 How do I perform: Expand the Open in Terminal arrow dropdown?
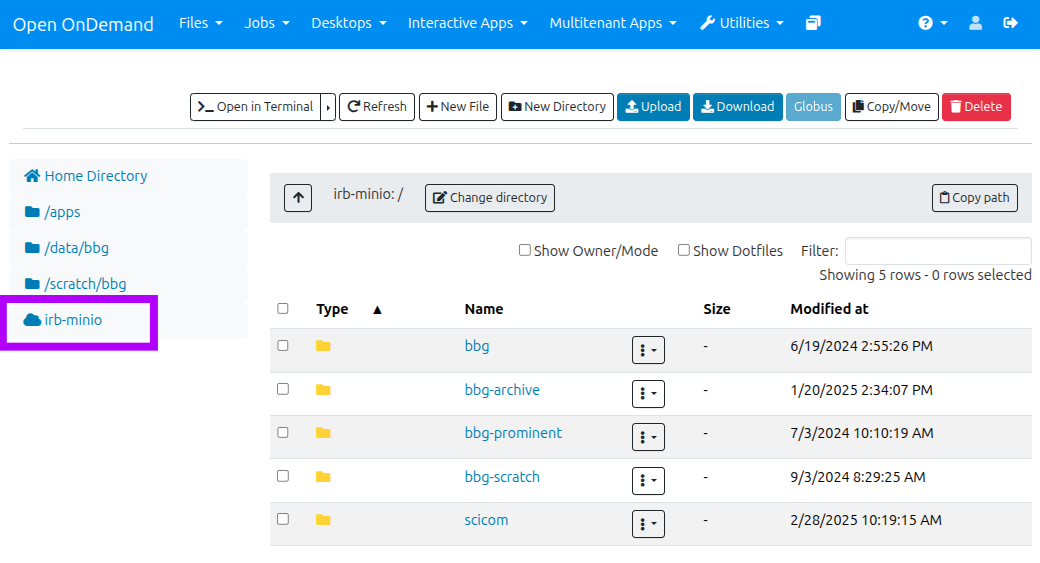pyautogui.click(x=328, y=107)
